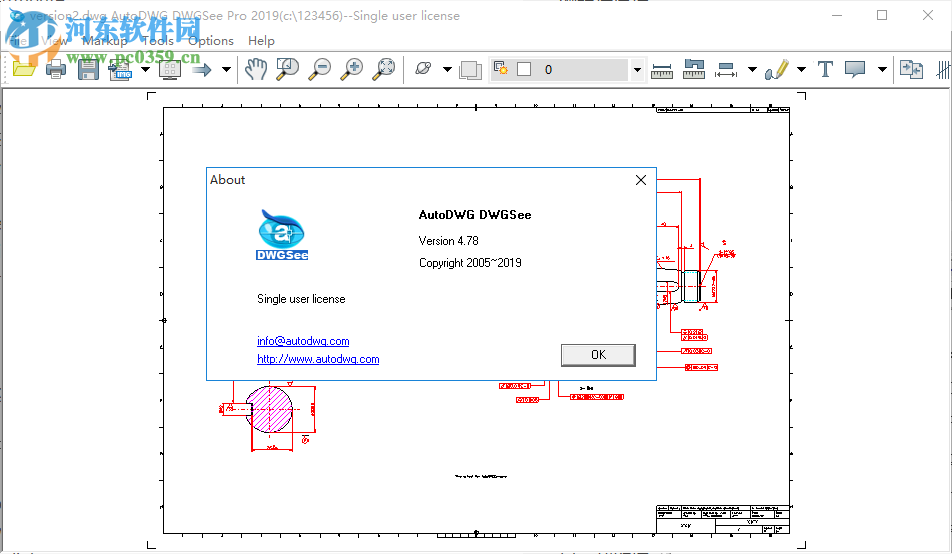Image resolution: width=952 pixels, height=554 pixels.
Task: Click the info@autodwg.com email link
Action: (303, 341)
